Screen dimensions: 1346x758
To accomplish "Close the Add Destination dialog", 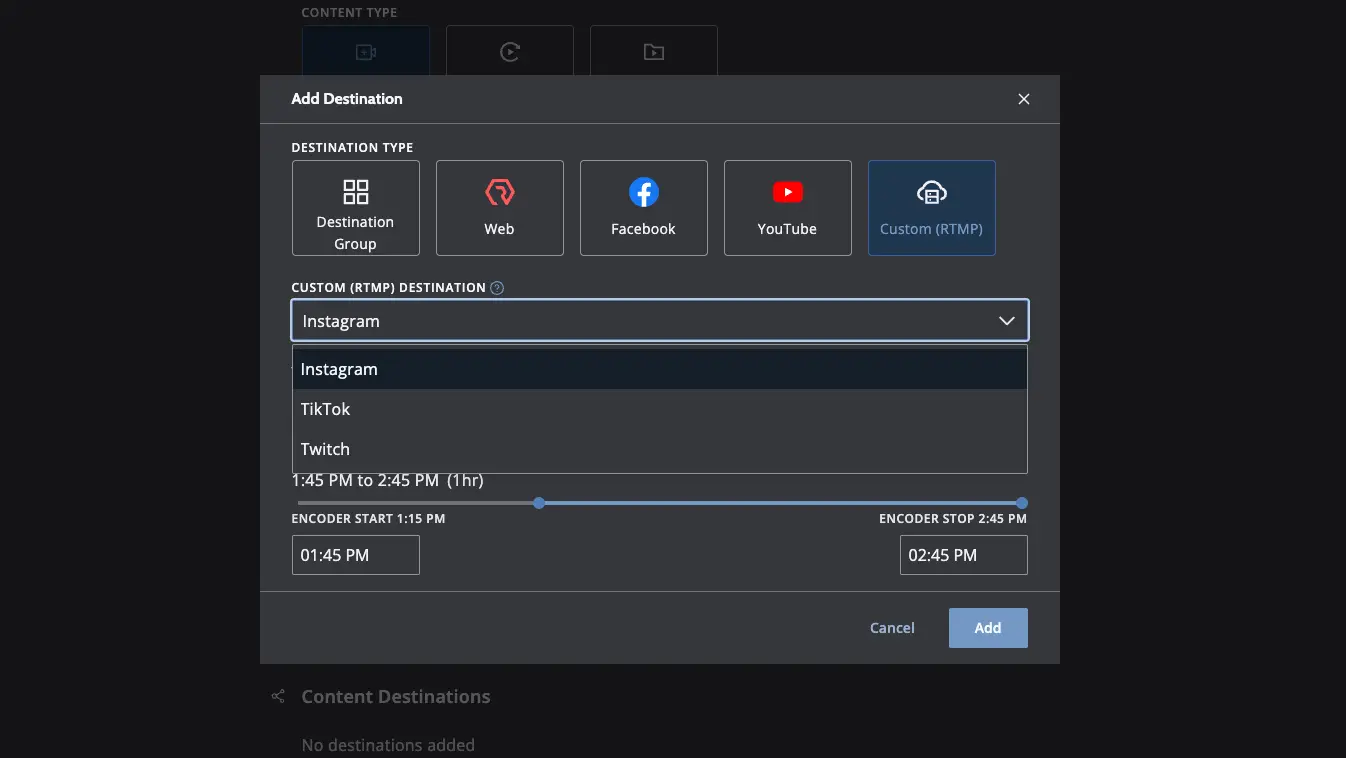I will 1023,99.
